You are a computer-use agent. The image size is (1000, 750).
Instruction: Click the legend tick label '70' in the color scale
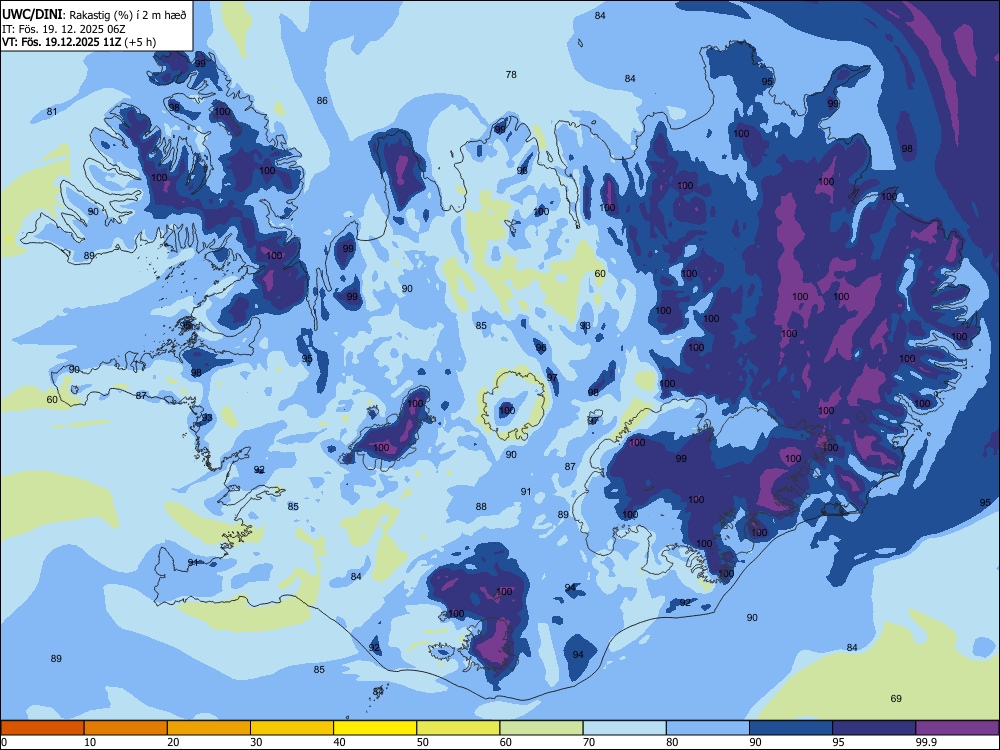pyautogui.click(x=589, y=742)
